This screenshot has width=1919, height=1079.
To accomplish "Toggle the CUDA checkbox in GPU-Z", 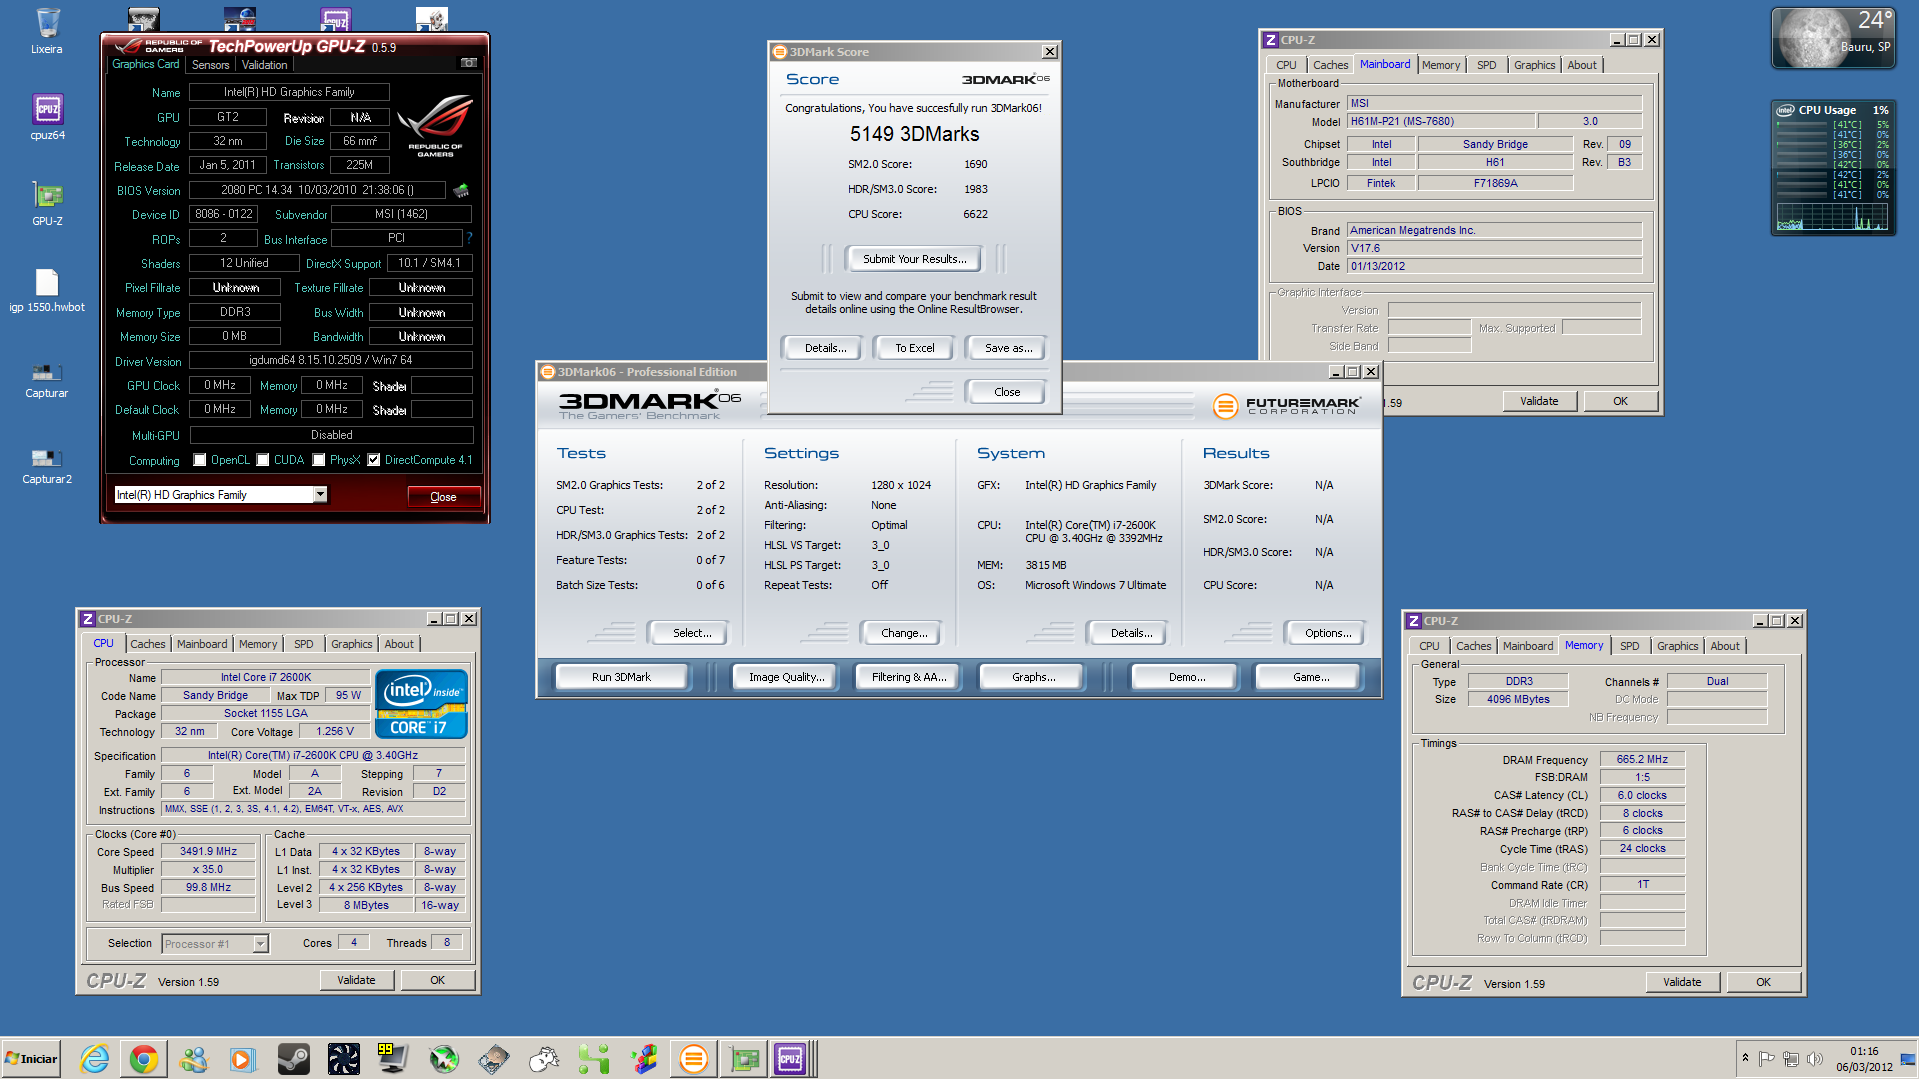I will [x=263, y=460].
